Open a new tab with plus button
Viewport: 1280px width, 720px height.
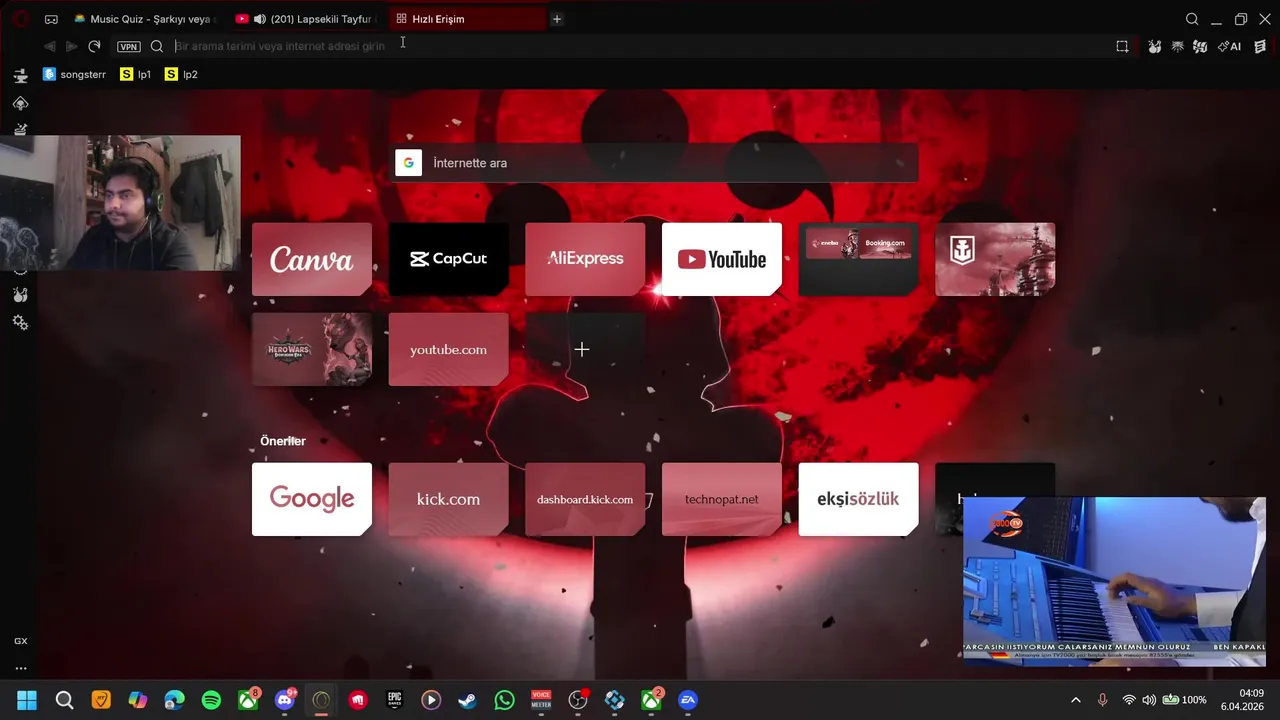tap(557, 19)
